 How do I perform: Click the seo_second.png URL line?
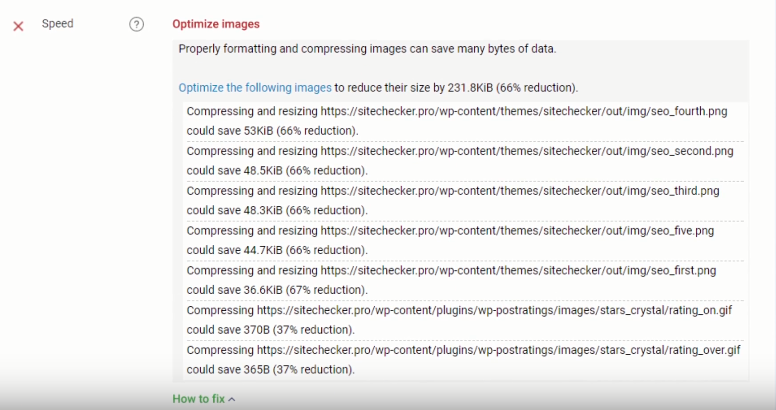[460, 151]
